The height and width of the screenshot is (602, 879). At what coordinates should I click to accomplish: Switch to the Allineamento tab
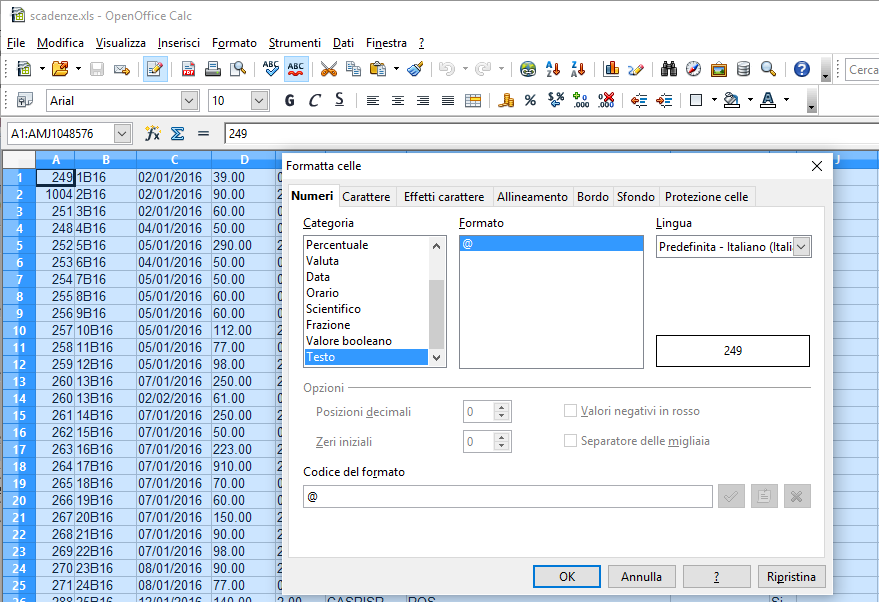click(532, 197)
